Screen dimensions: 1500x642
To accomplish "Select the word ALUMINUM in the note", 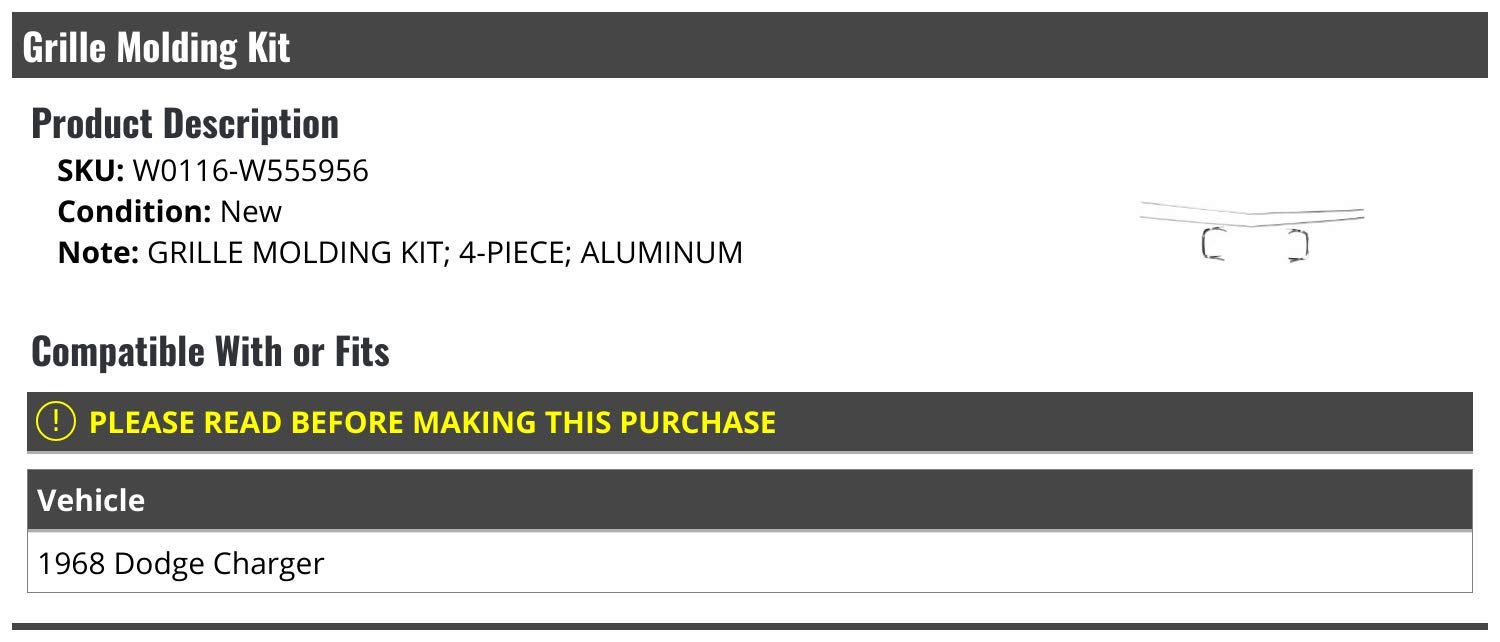I will [662, 252].
